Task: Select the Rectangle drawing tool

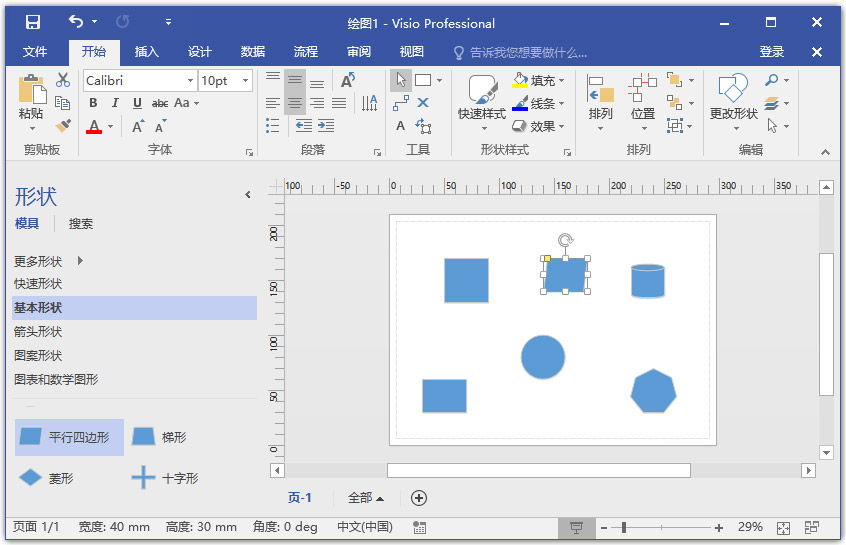Action: [423, 80]
